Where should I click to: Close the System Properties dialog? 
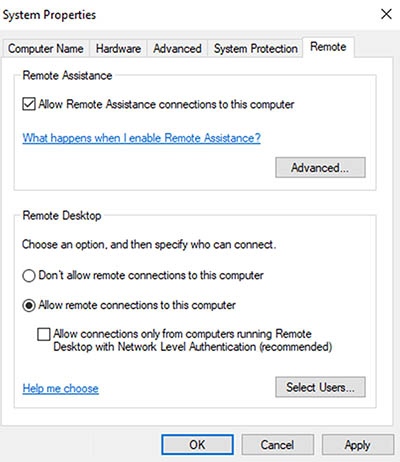click(x=386, y=14)
